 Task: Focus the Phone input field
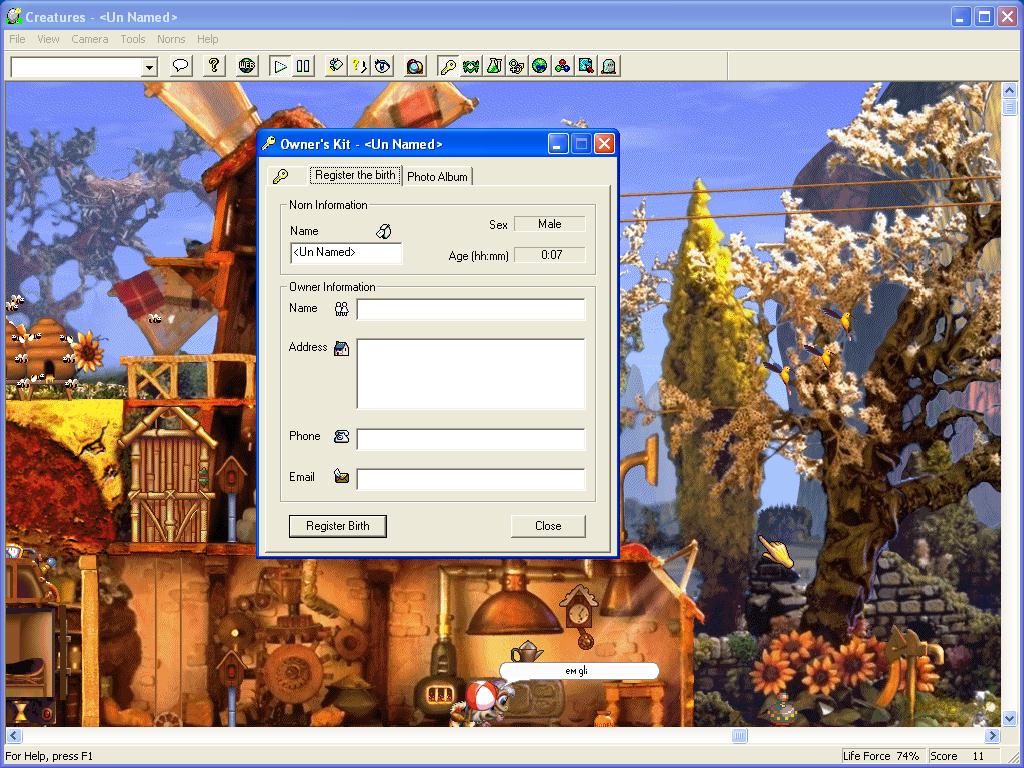pyautogui.click(x=471, y=440)
